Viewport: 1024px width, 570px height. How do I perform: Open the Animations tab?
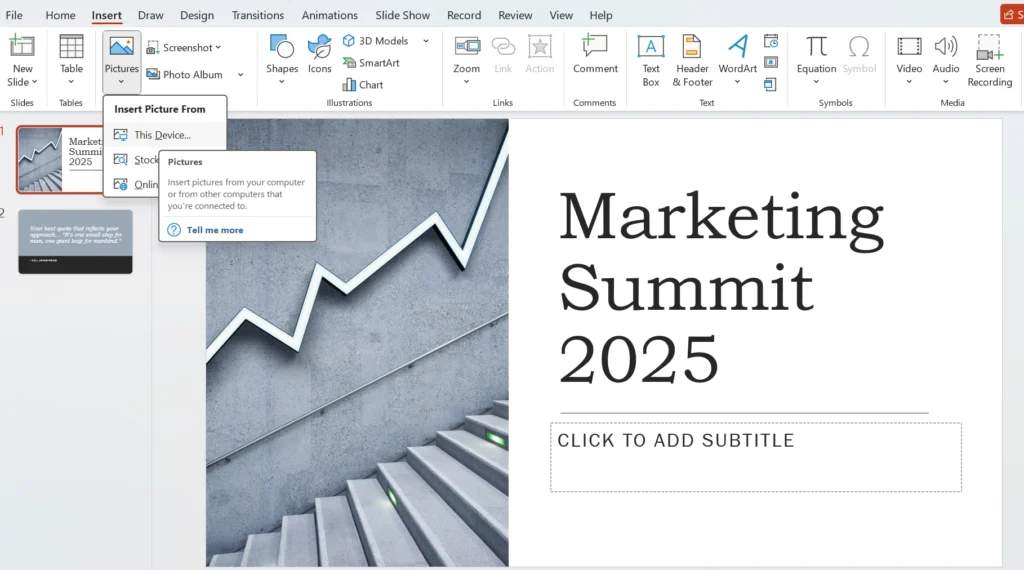tap(330, 15)
